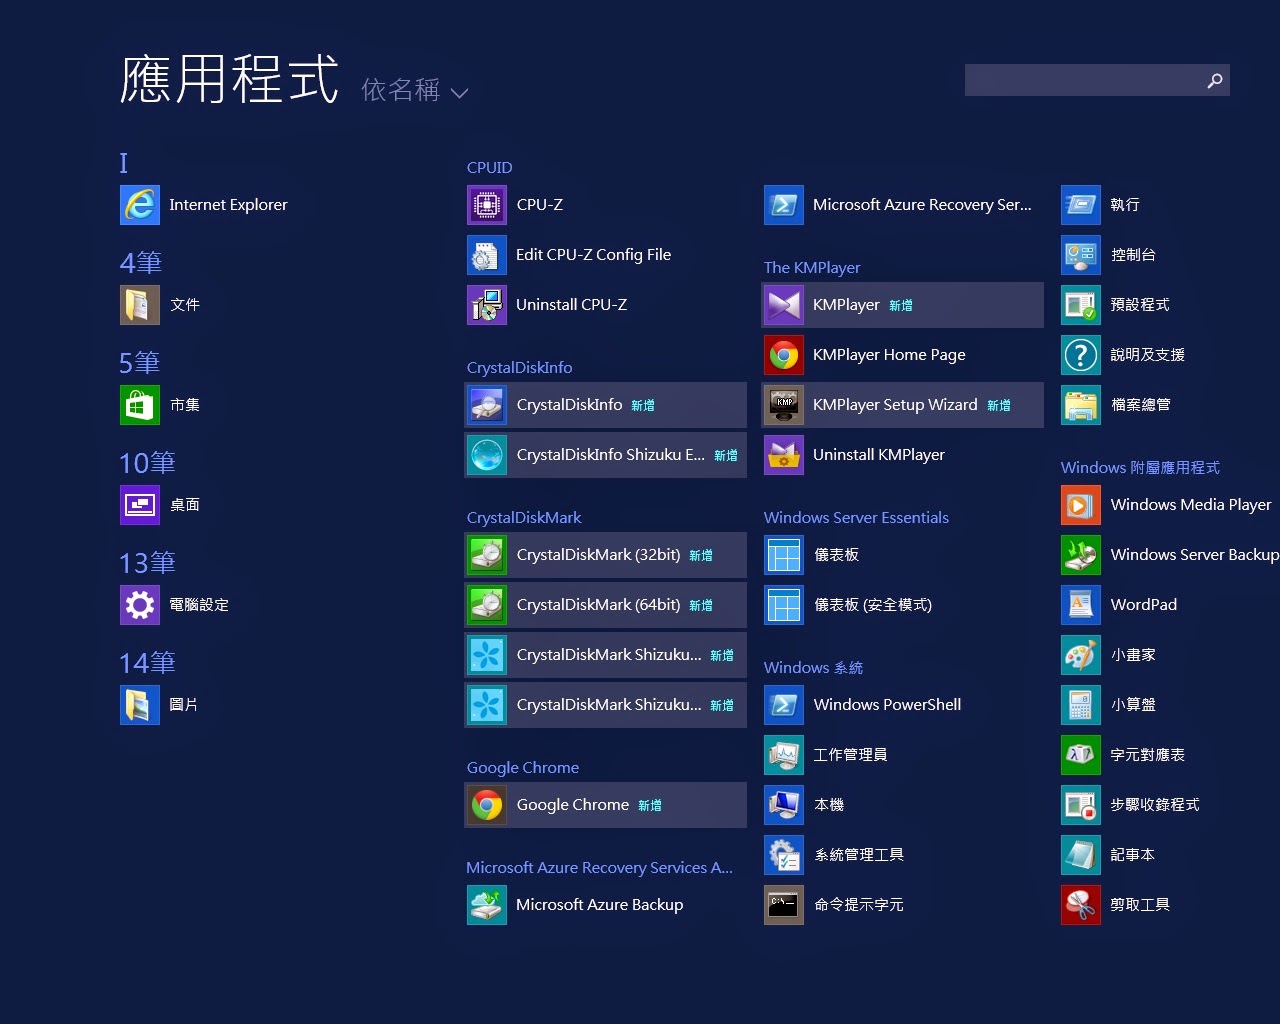
Task: Launch CrystalDiskMark (64bit) icon
Action: 487,605
